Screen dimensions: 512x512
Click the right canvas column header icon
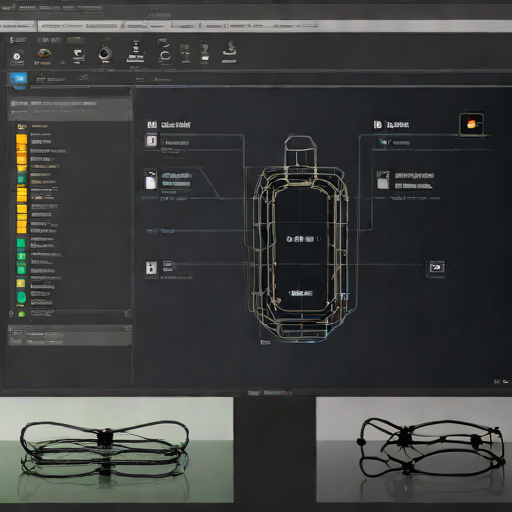click(x=377, y=125)
